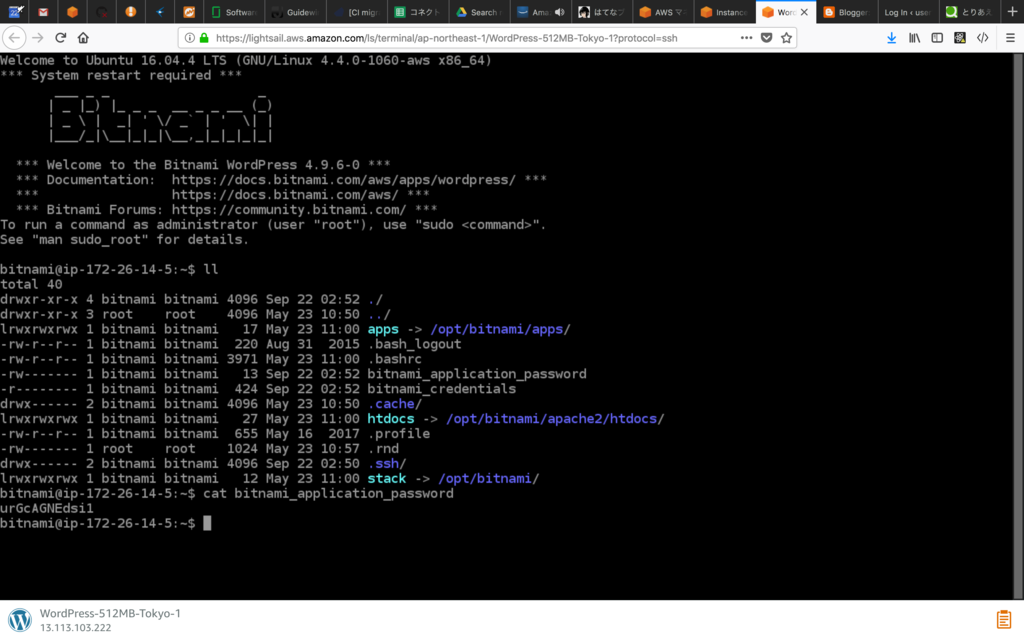The width and height of the screenshot is (1024, 640).
Task: Click the .cache/ directory name
Action: (x=394, y=404)
